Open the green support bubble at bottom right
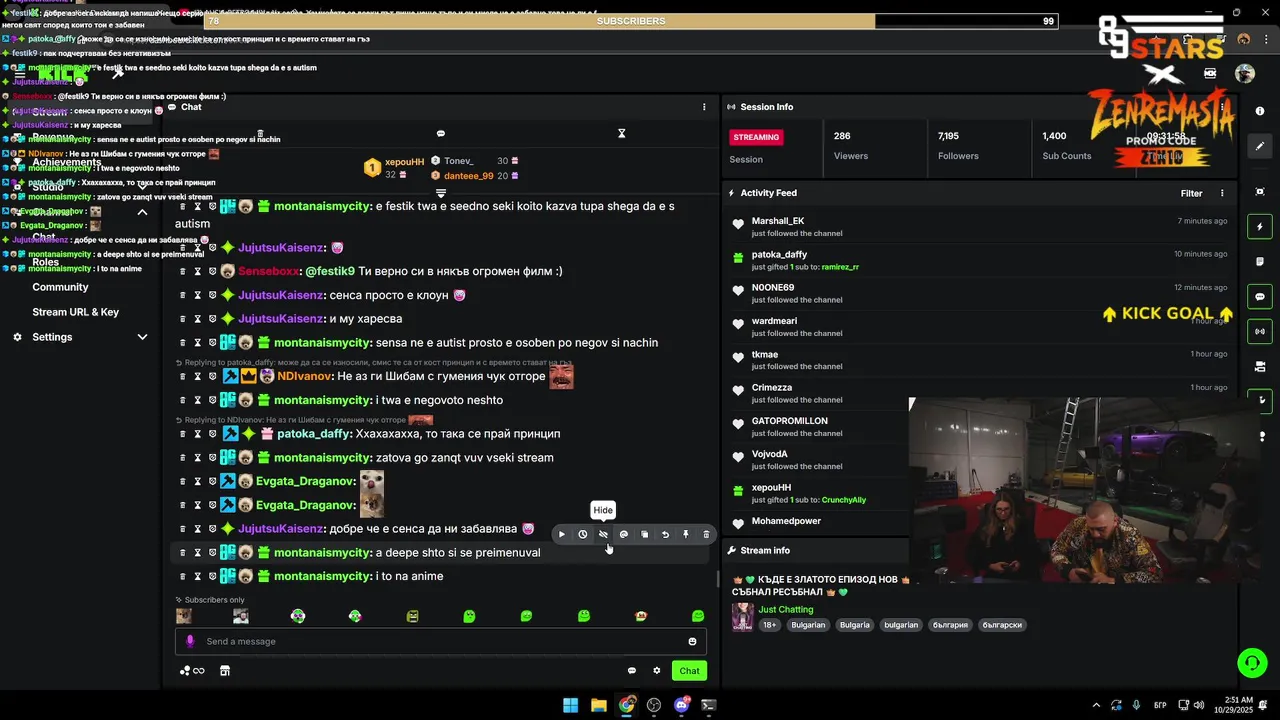 pyautogui.click(x=1252, y=663)
